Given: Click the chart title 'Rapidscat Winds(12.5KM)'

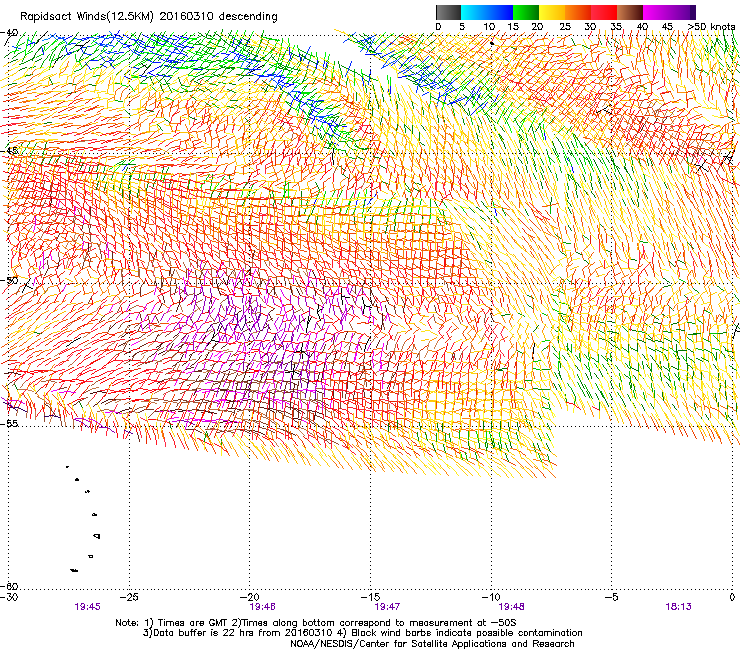Looking at the screenshot, I should pos(87,17).
